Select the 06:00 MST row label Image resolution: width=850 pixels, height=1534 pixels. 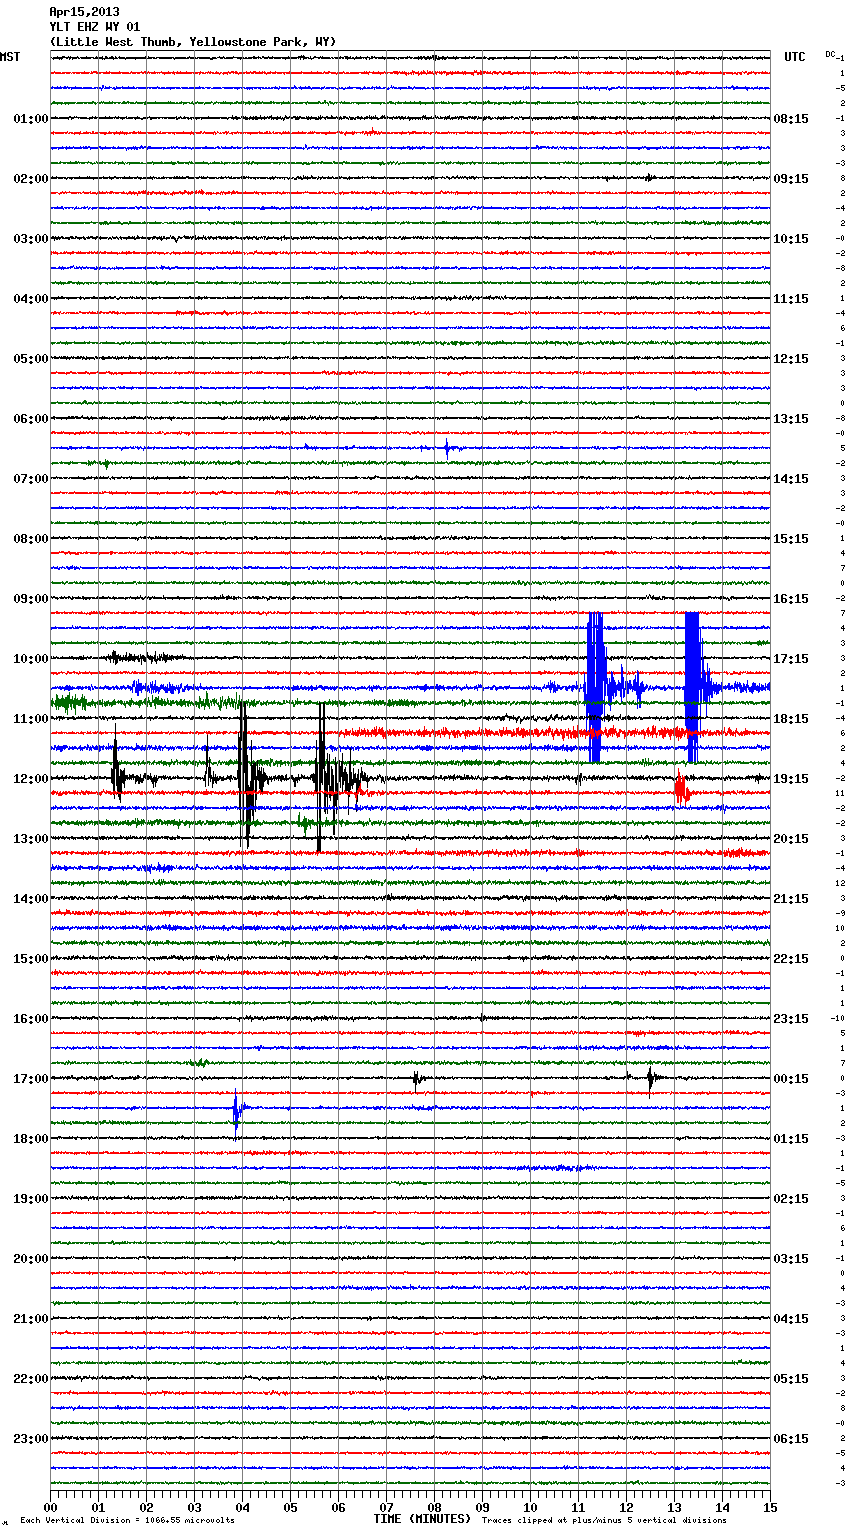tap(31, 419)
